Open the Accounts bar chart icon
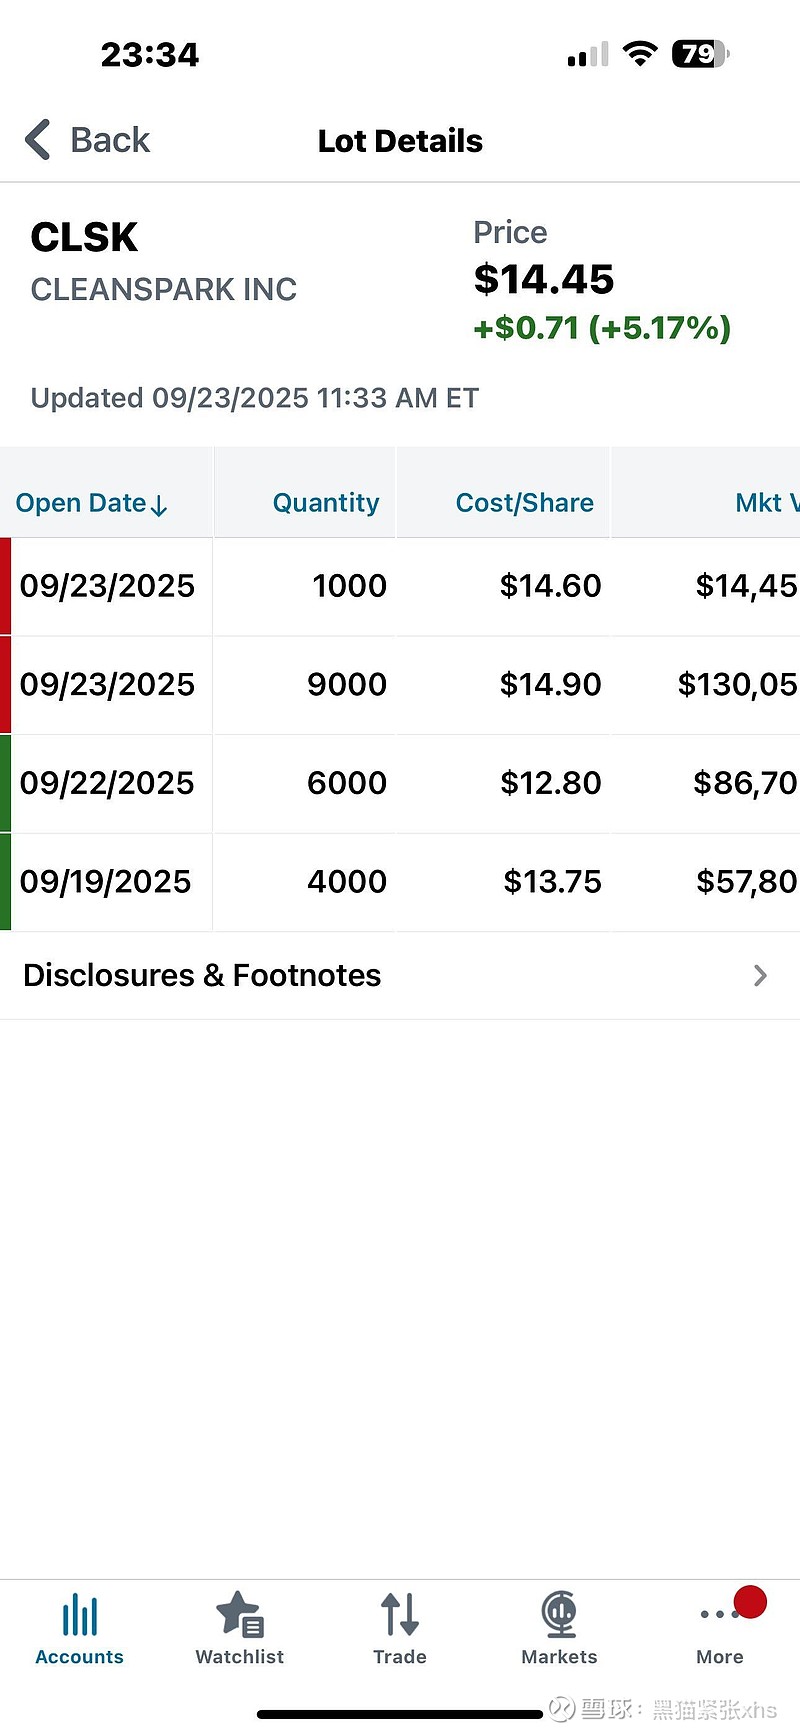This screenshot has height=1734, width=800. coord(80,1615)
